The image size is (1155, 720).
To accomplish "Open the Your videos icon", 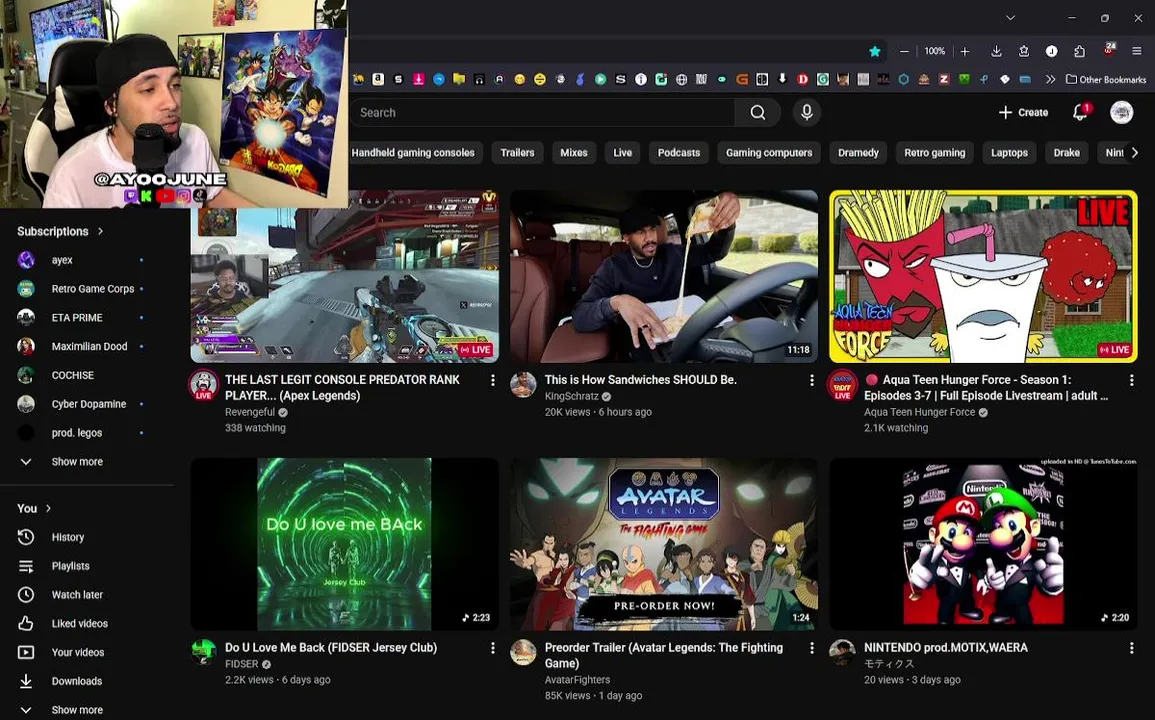I will pyautogui.click(x=26, y=652).
